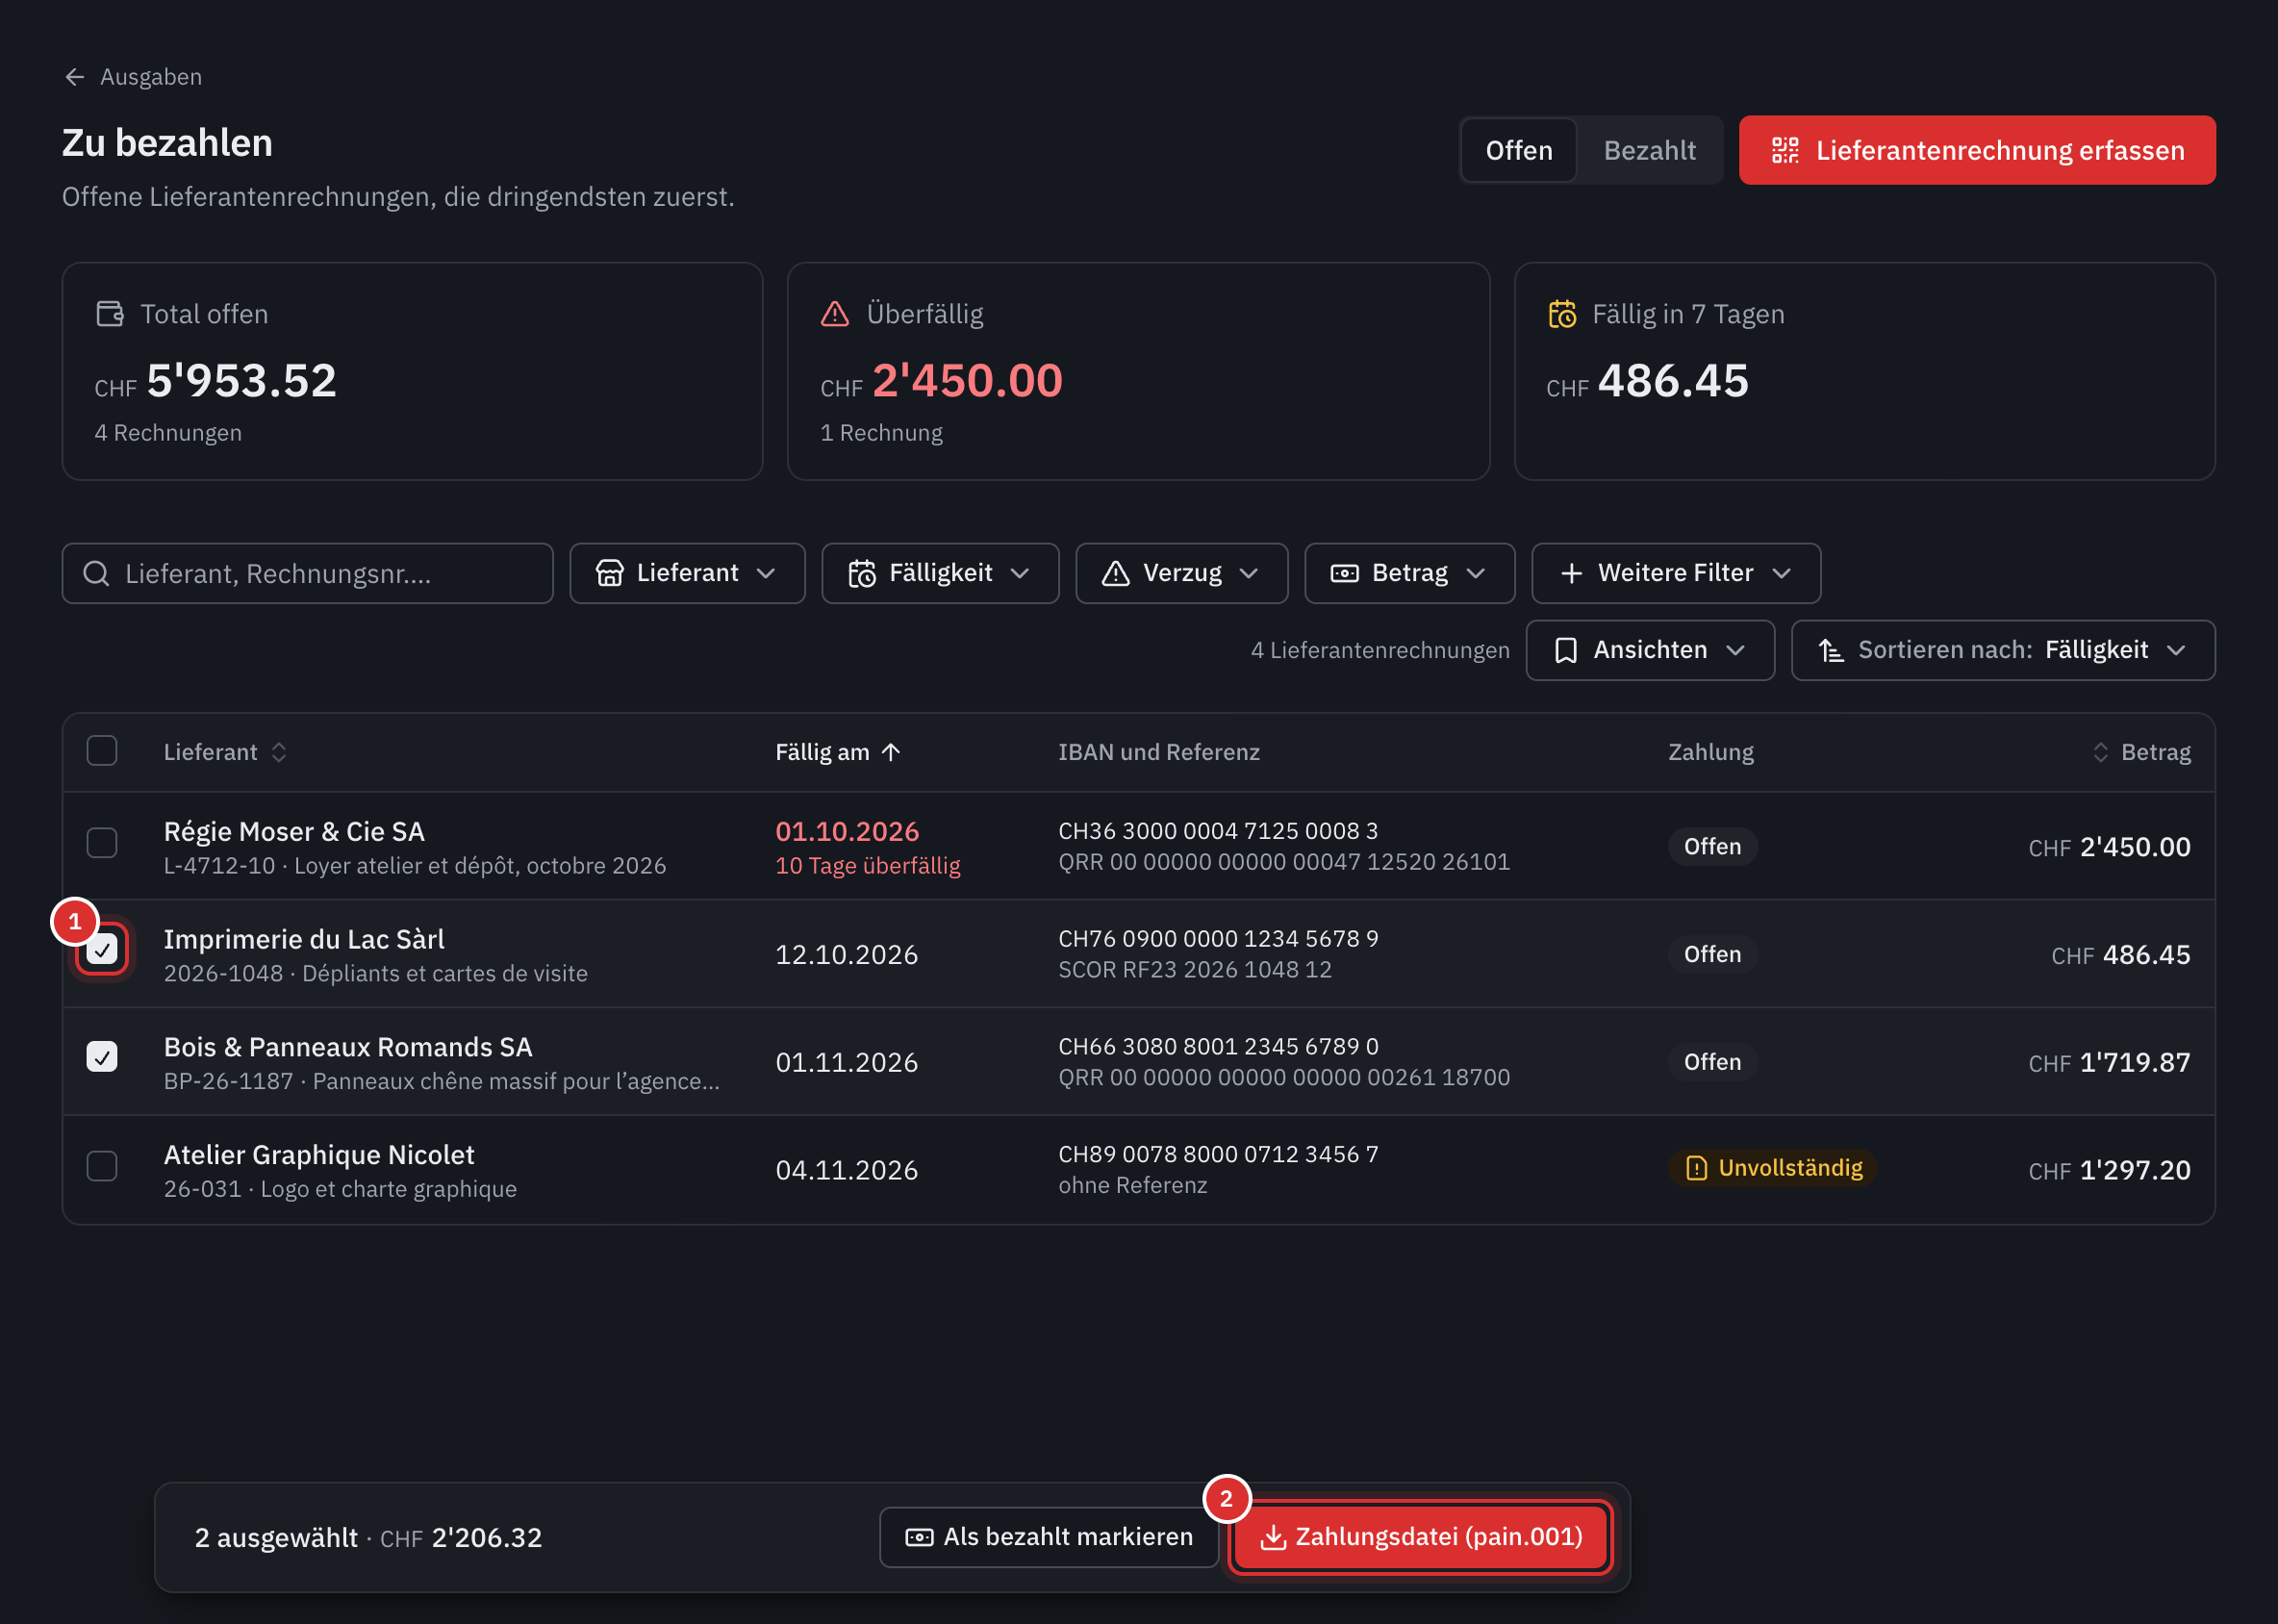
Task: Click the overdue date 01.10.2026
Action: 847,831
